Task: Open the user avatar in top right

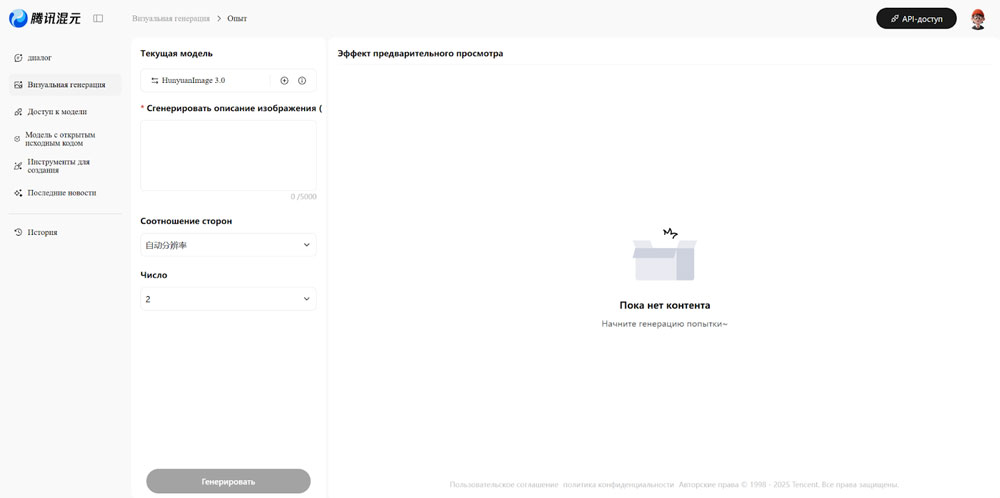Action: 977,19
